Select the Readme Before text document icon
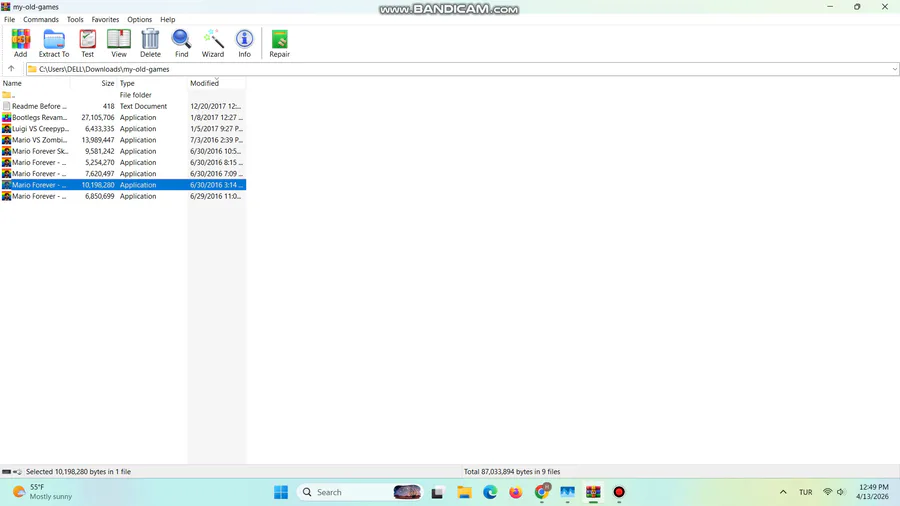The width and height of the screenshot is (900, 506). pyautogui.click(x=6, y=106)
